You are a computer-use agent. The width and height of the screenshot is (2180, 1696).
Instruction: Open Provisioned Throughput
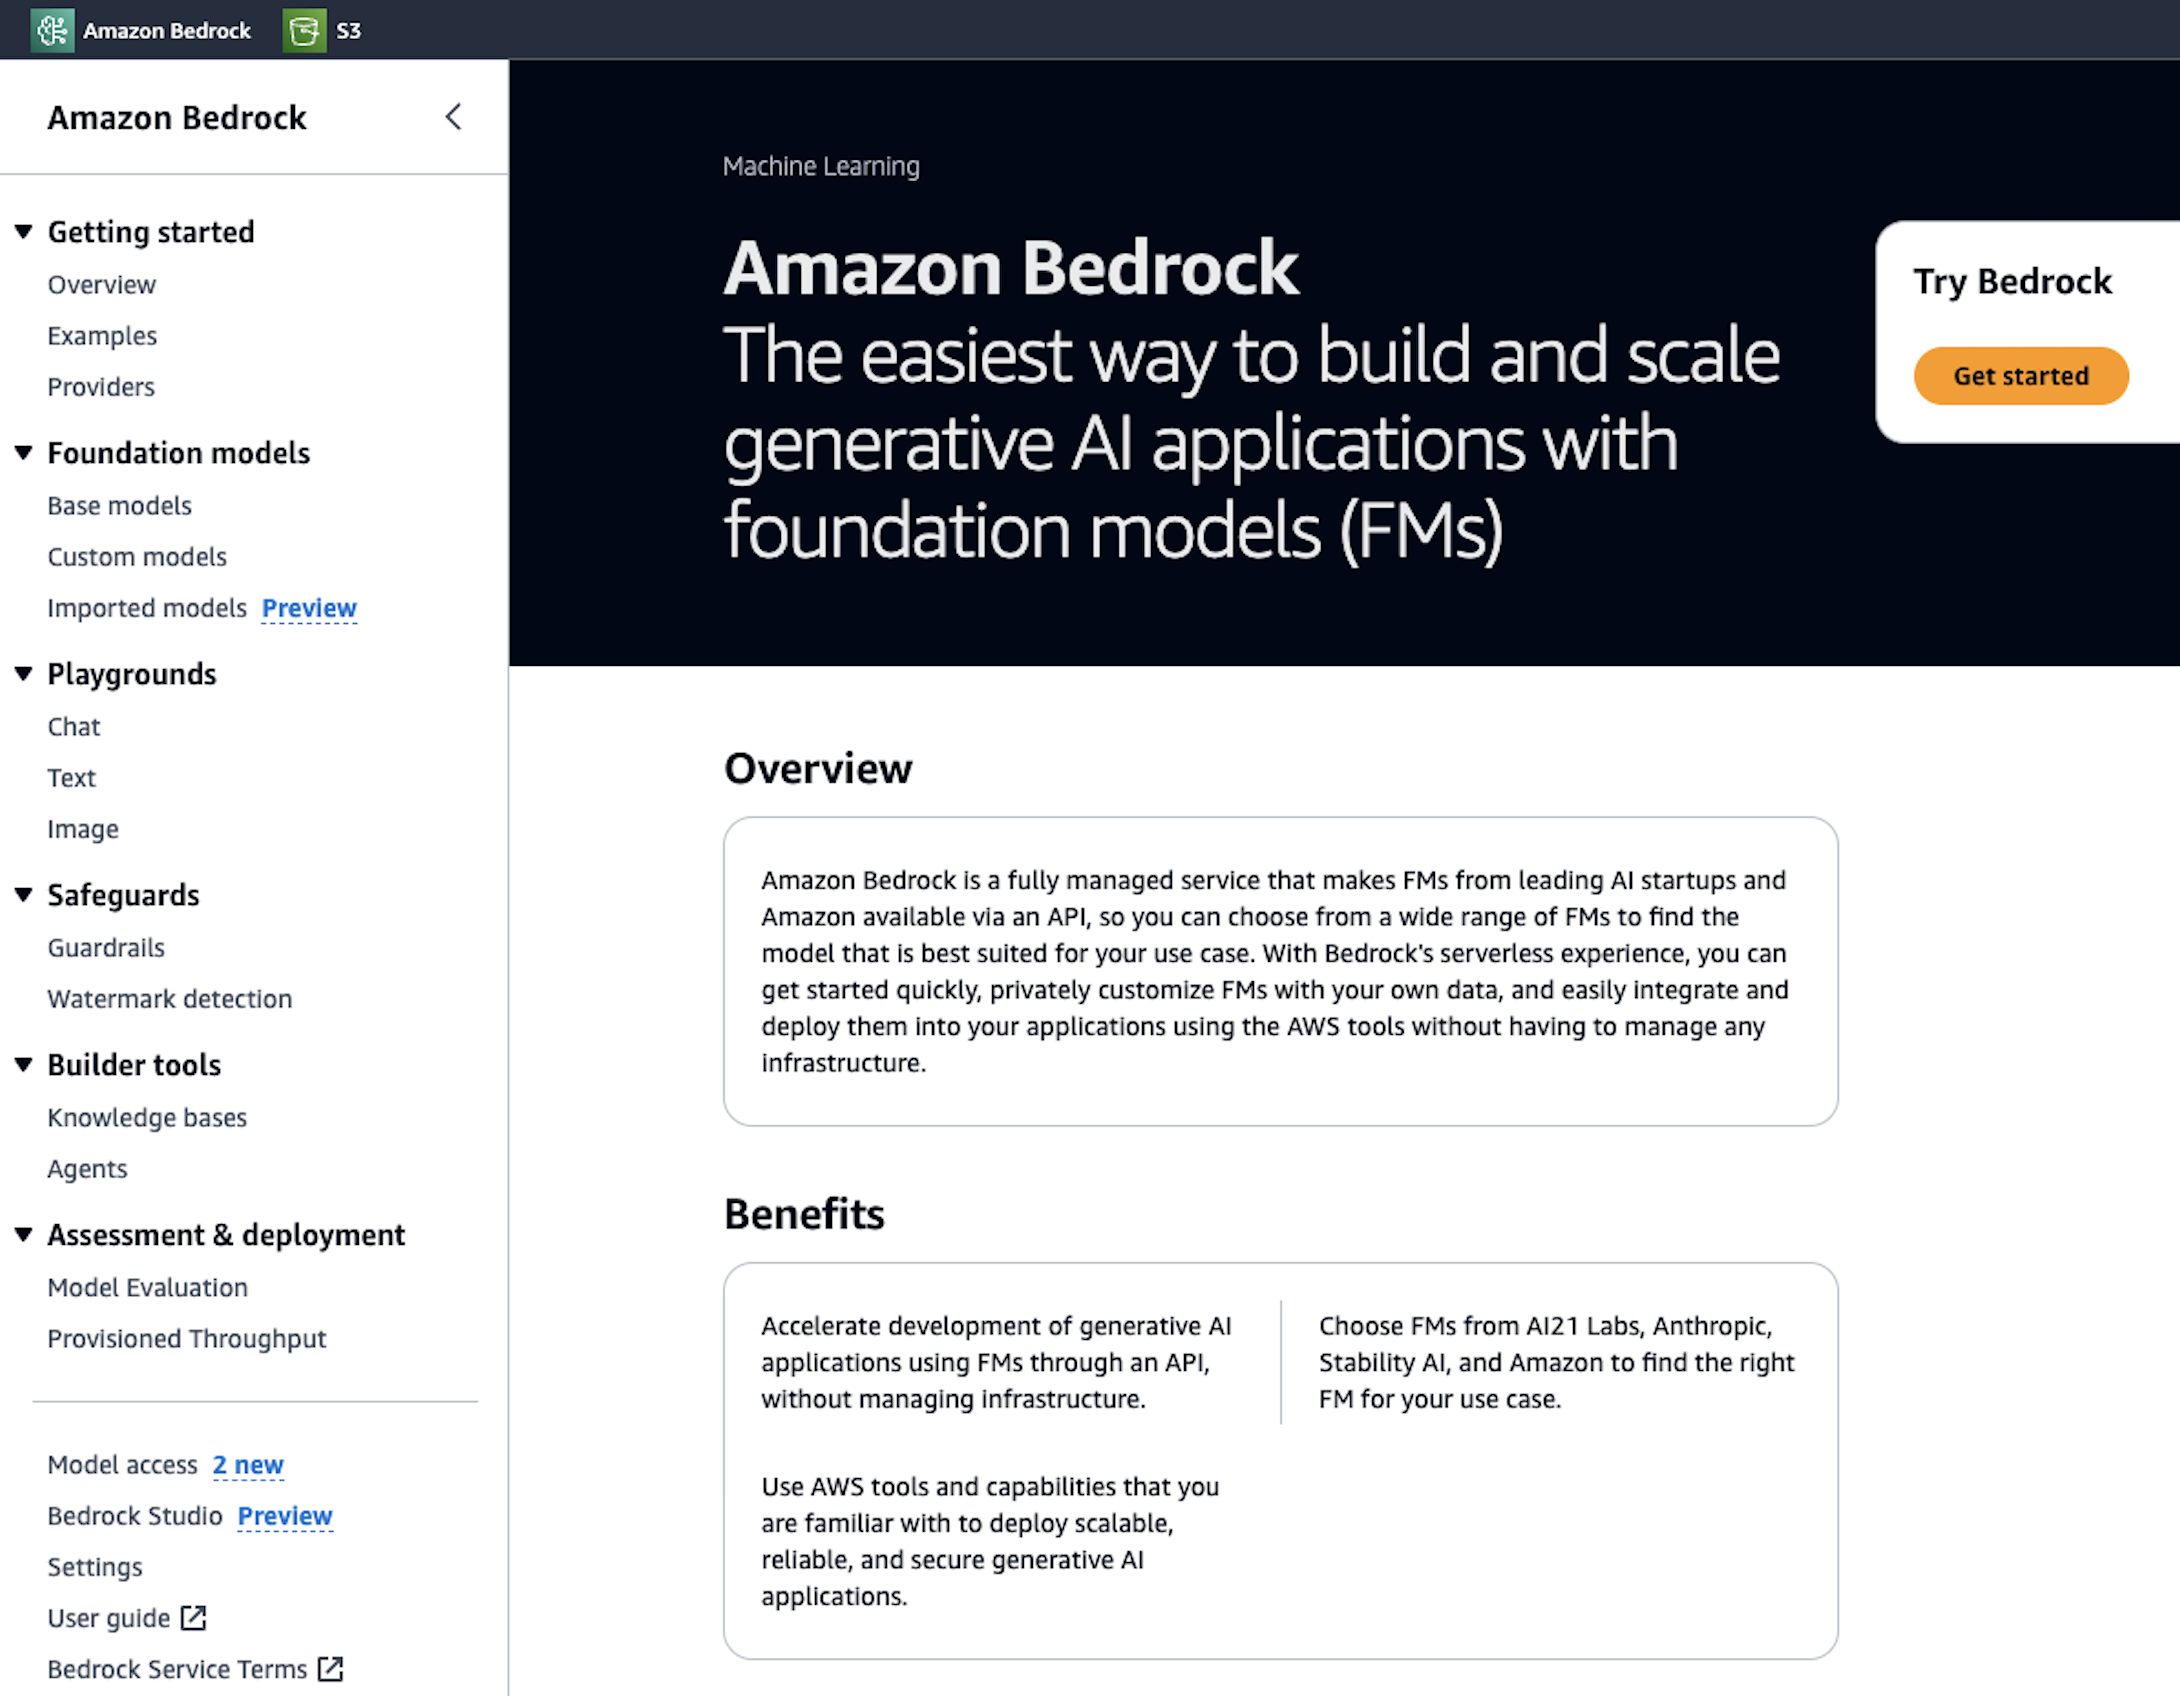[x=187, y=1339]
